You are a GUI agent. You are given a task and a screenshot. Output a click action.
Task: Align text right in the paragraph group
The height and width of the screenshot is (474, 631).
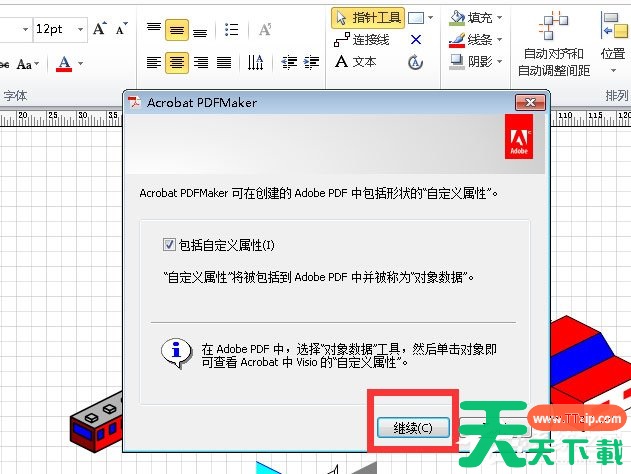(x=201, y=62)
